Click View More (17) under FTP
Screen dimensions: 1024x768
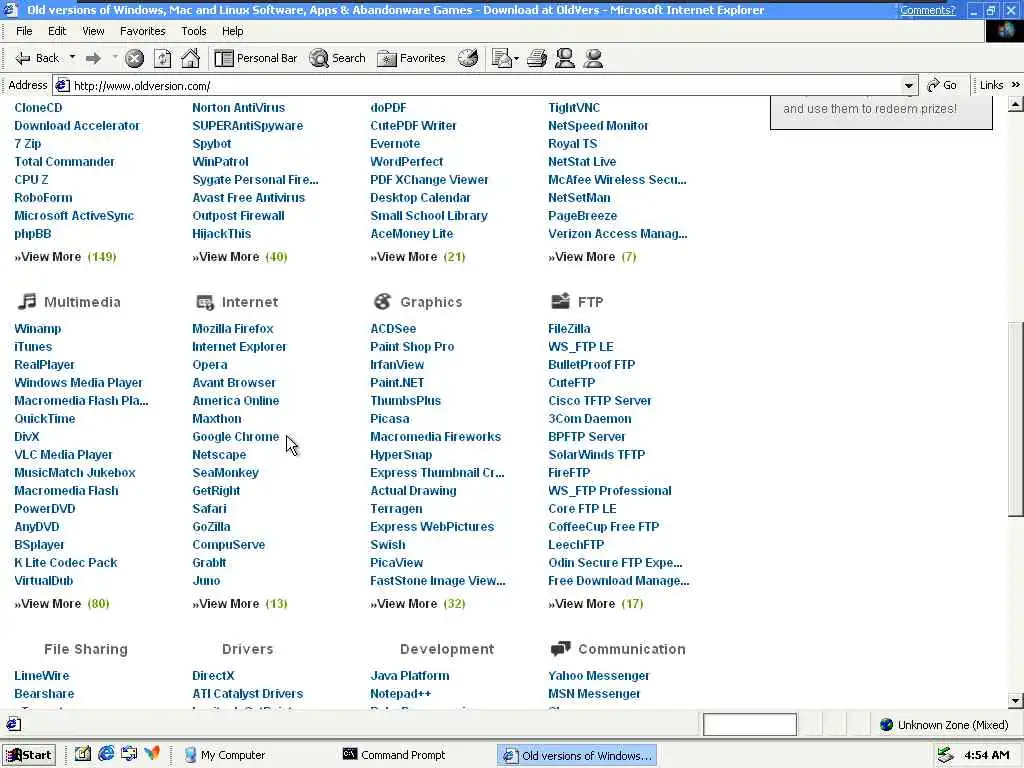(x=596, y=603)
